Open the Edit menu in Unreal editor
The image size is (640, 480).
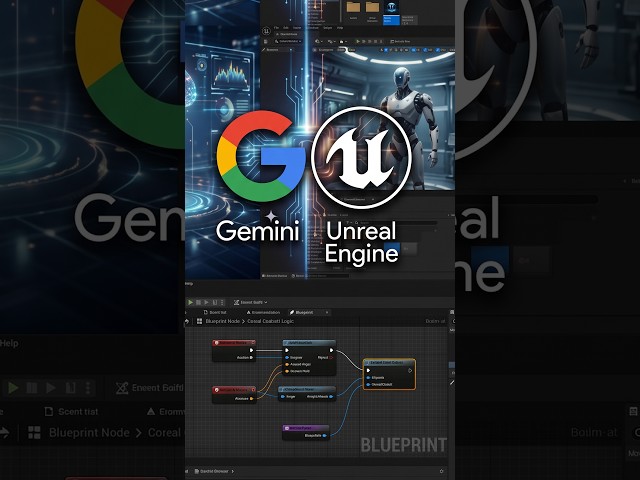pyautogui.click(x=286, y=28)
